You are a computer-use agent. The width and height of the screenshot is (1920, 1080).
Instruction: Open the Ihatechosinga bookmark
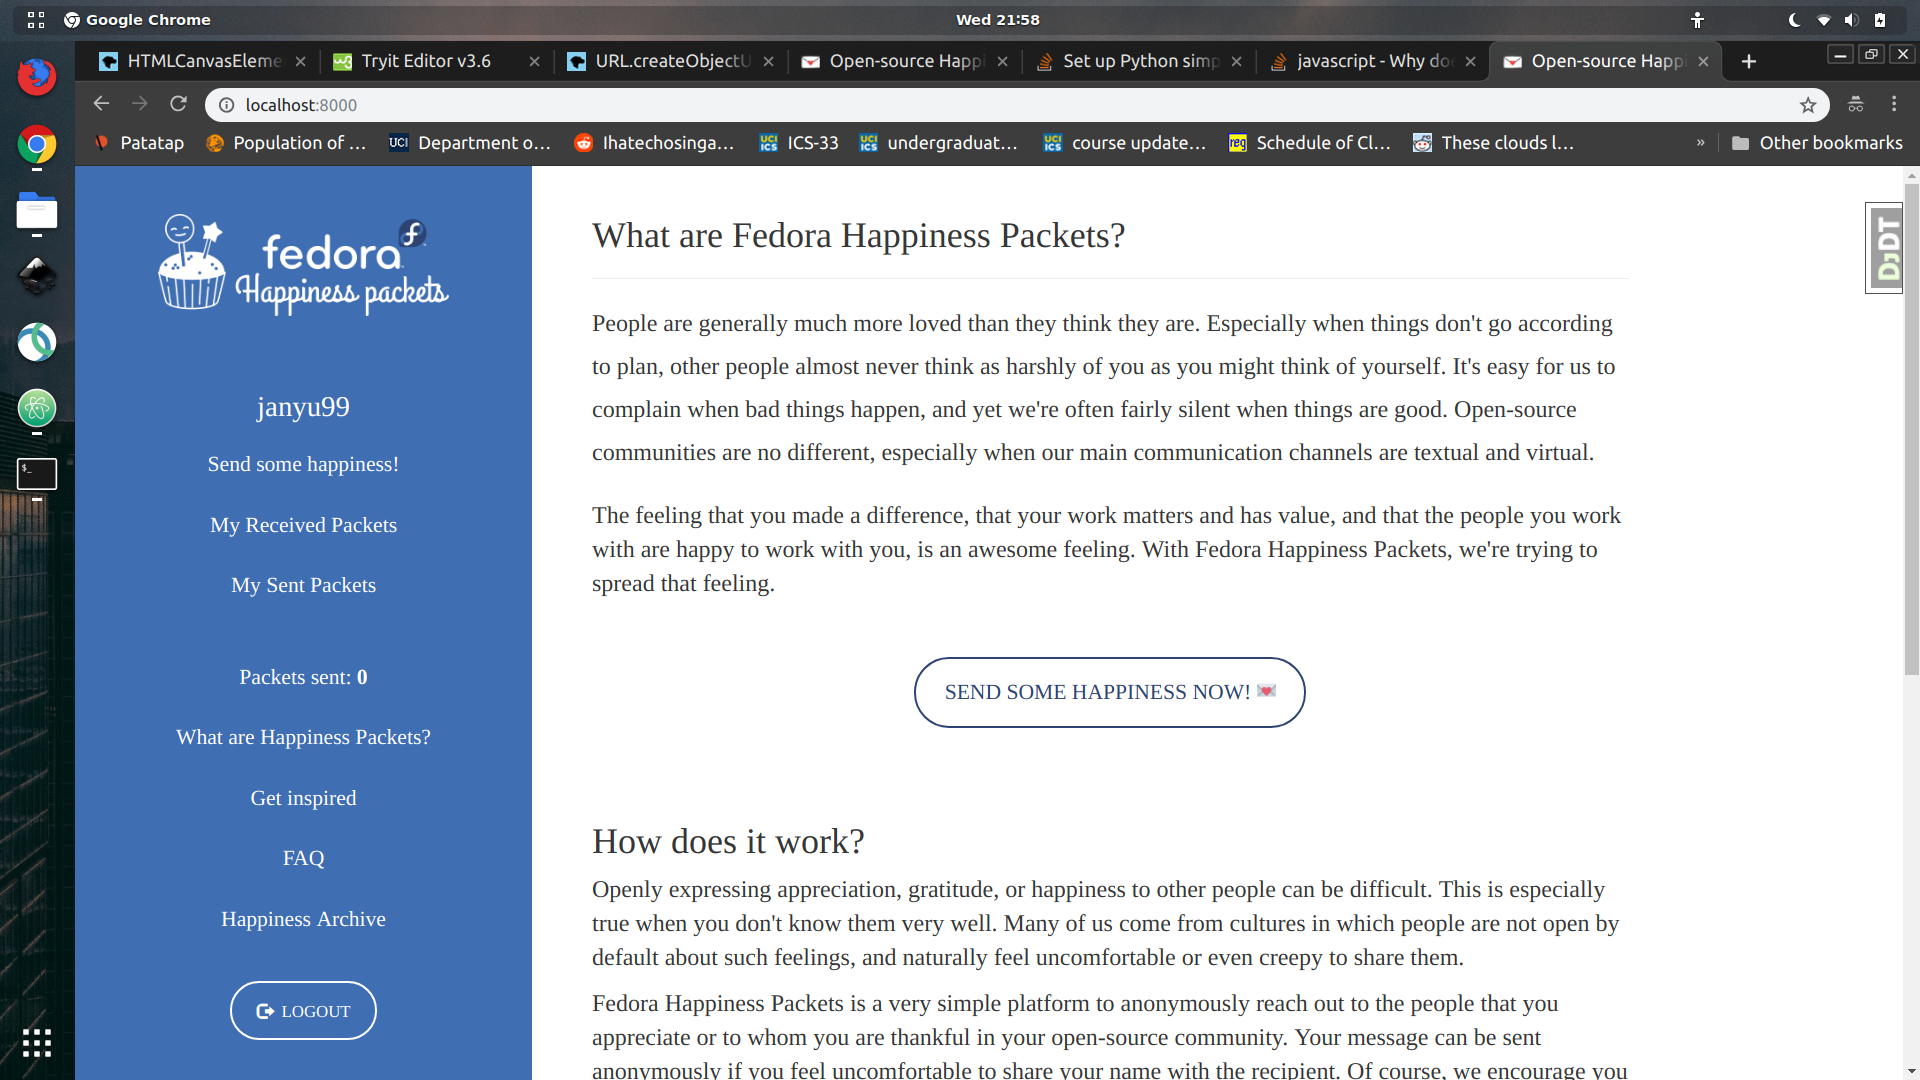coord(654,143)
